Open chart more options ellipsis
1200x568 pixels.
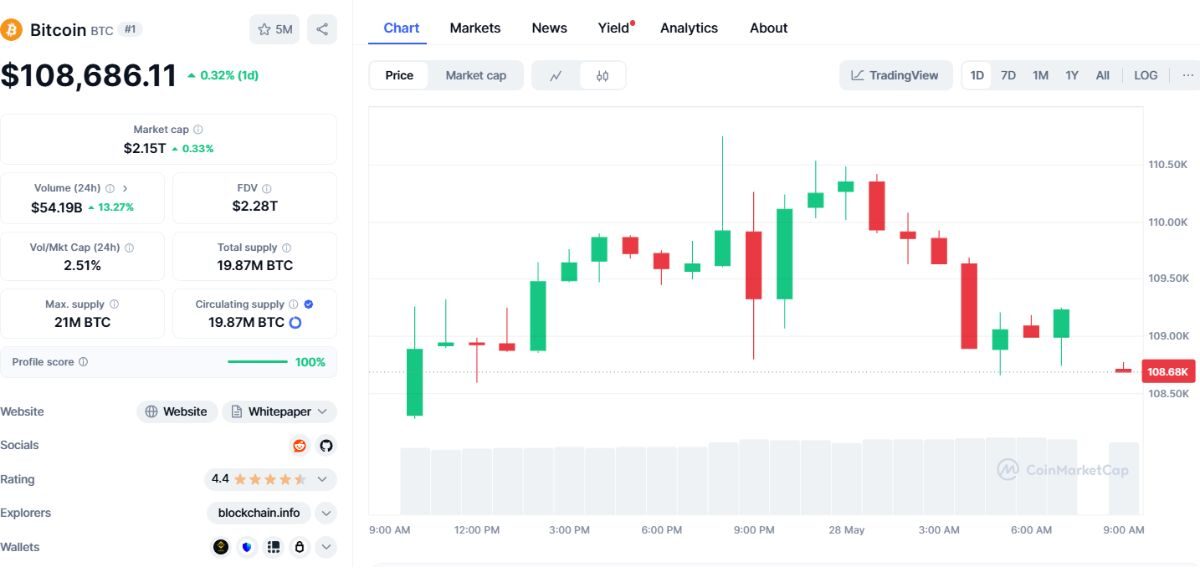point(1187,75)
